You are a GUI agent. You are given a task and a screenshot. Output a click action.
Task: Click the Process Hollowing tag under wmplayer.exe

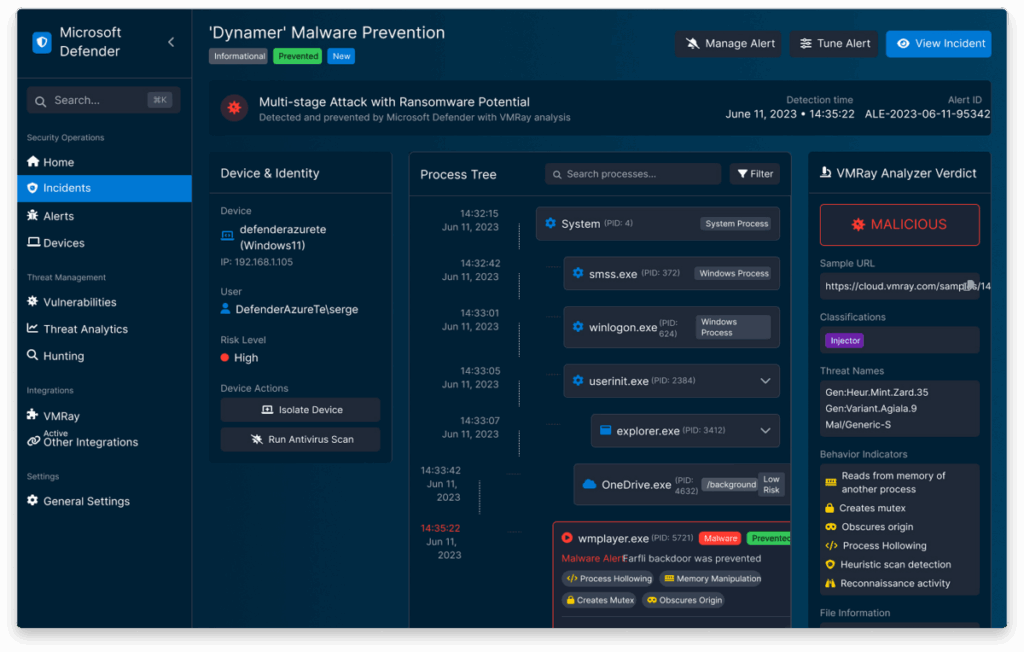(x=609, y=578)
